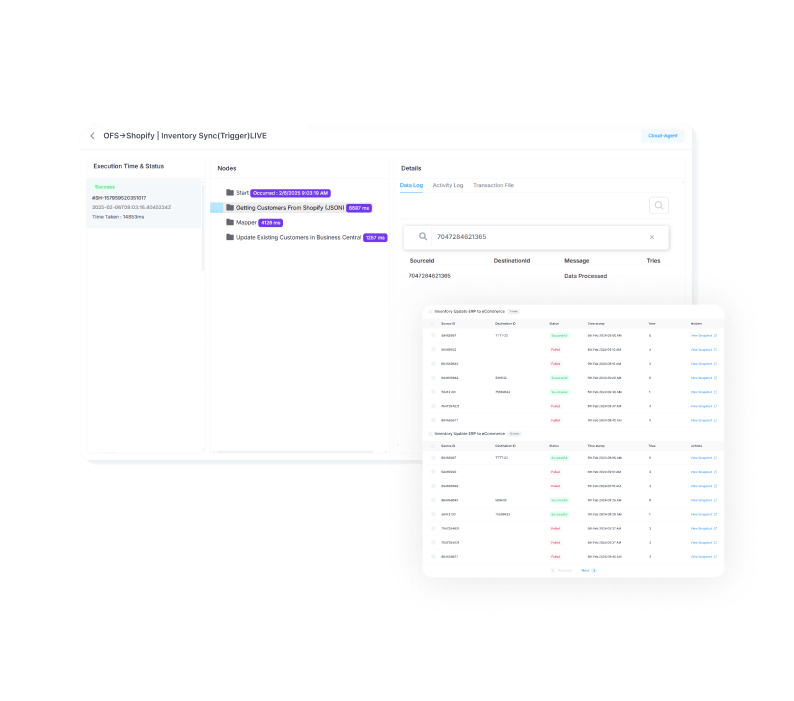
Task: Select the Start node label
Action: tap(242, 193)
